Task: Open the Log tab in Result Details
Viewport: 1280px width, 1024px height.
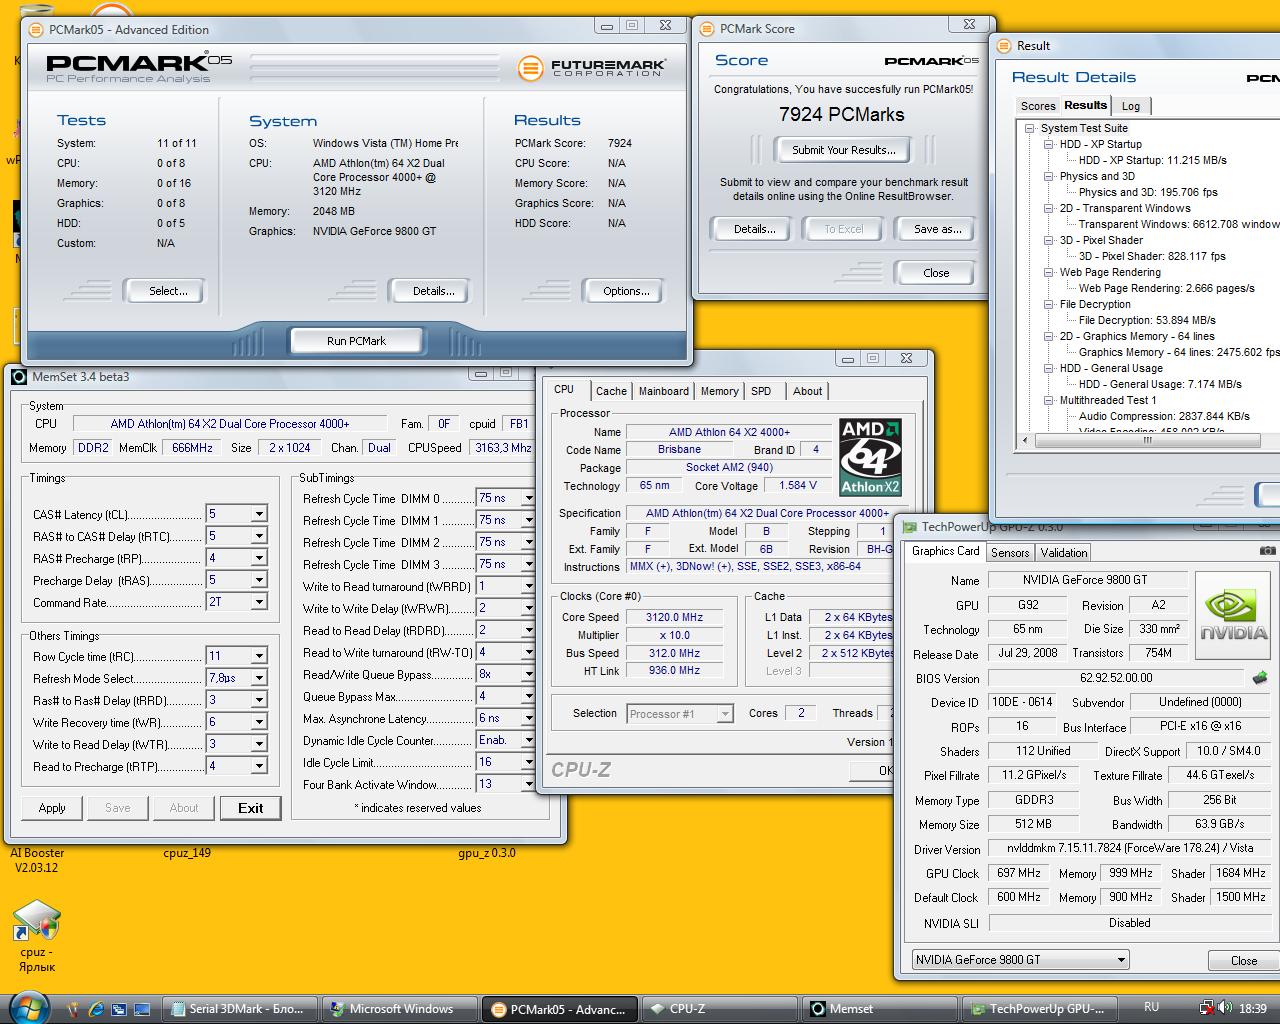Action: point(1131,106)
